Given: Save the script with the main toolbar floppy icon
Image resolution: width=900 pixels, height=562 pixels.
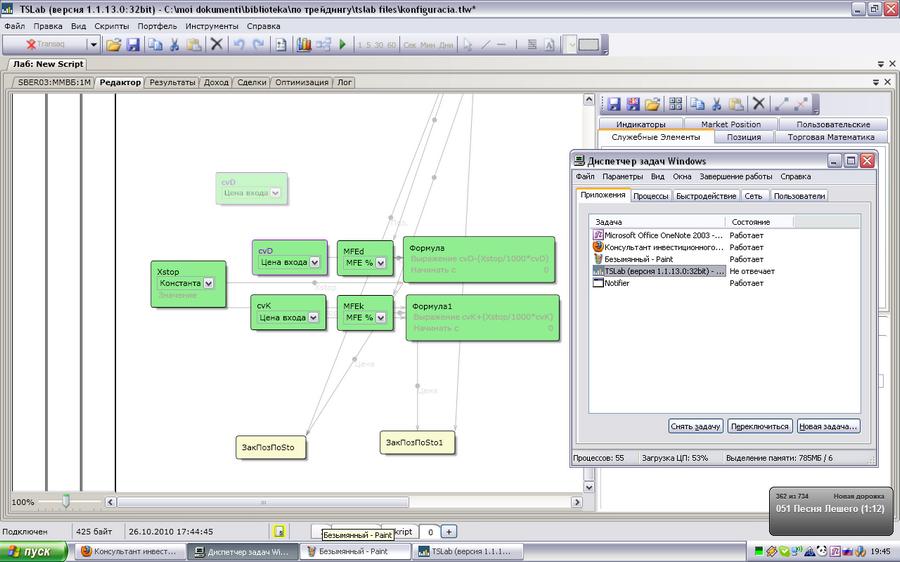Looking at the screenshot, I should point(132,45).
